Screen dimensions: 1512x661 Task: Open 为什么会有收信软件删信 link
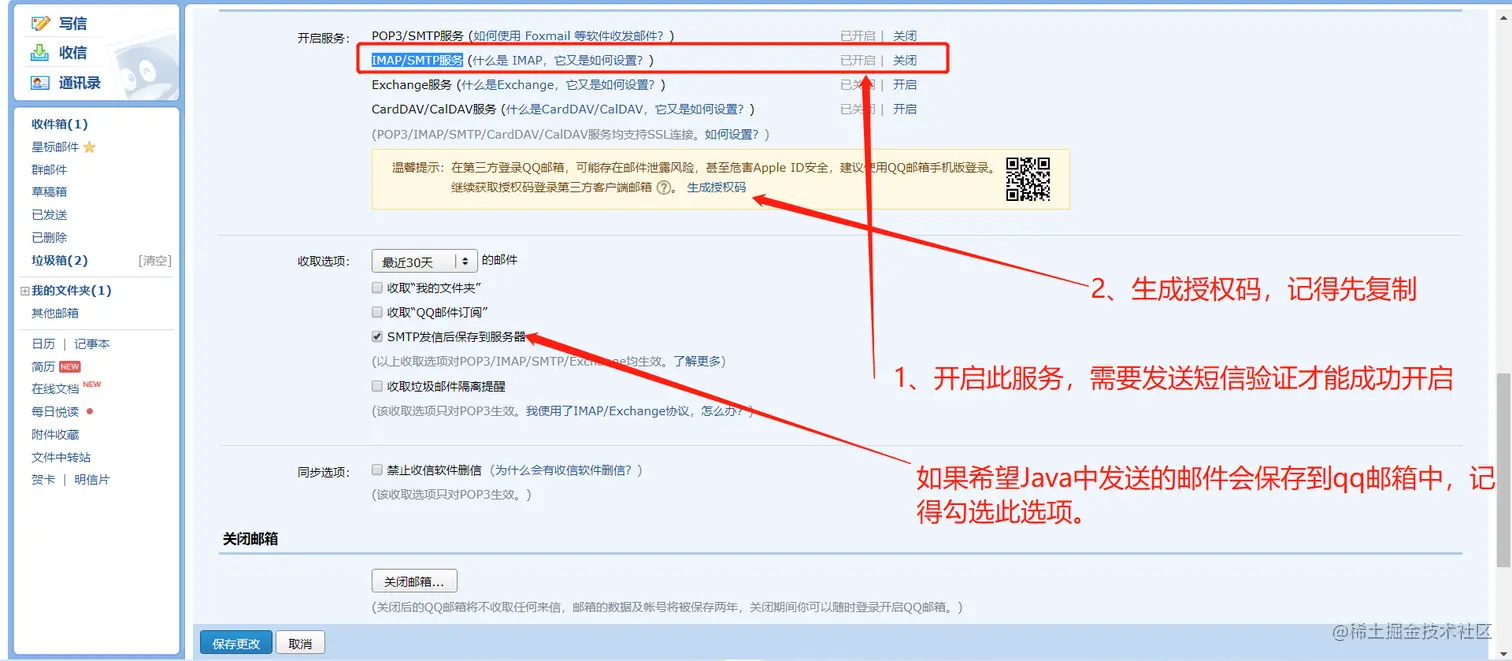click(565, 469)
